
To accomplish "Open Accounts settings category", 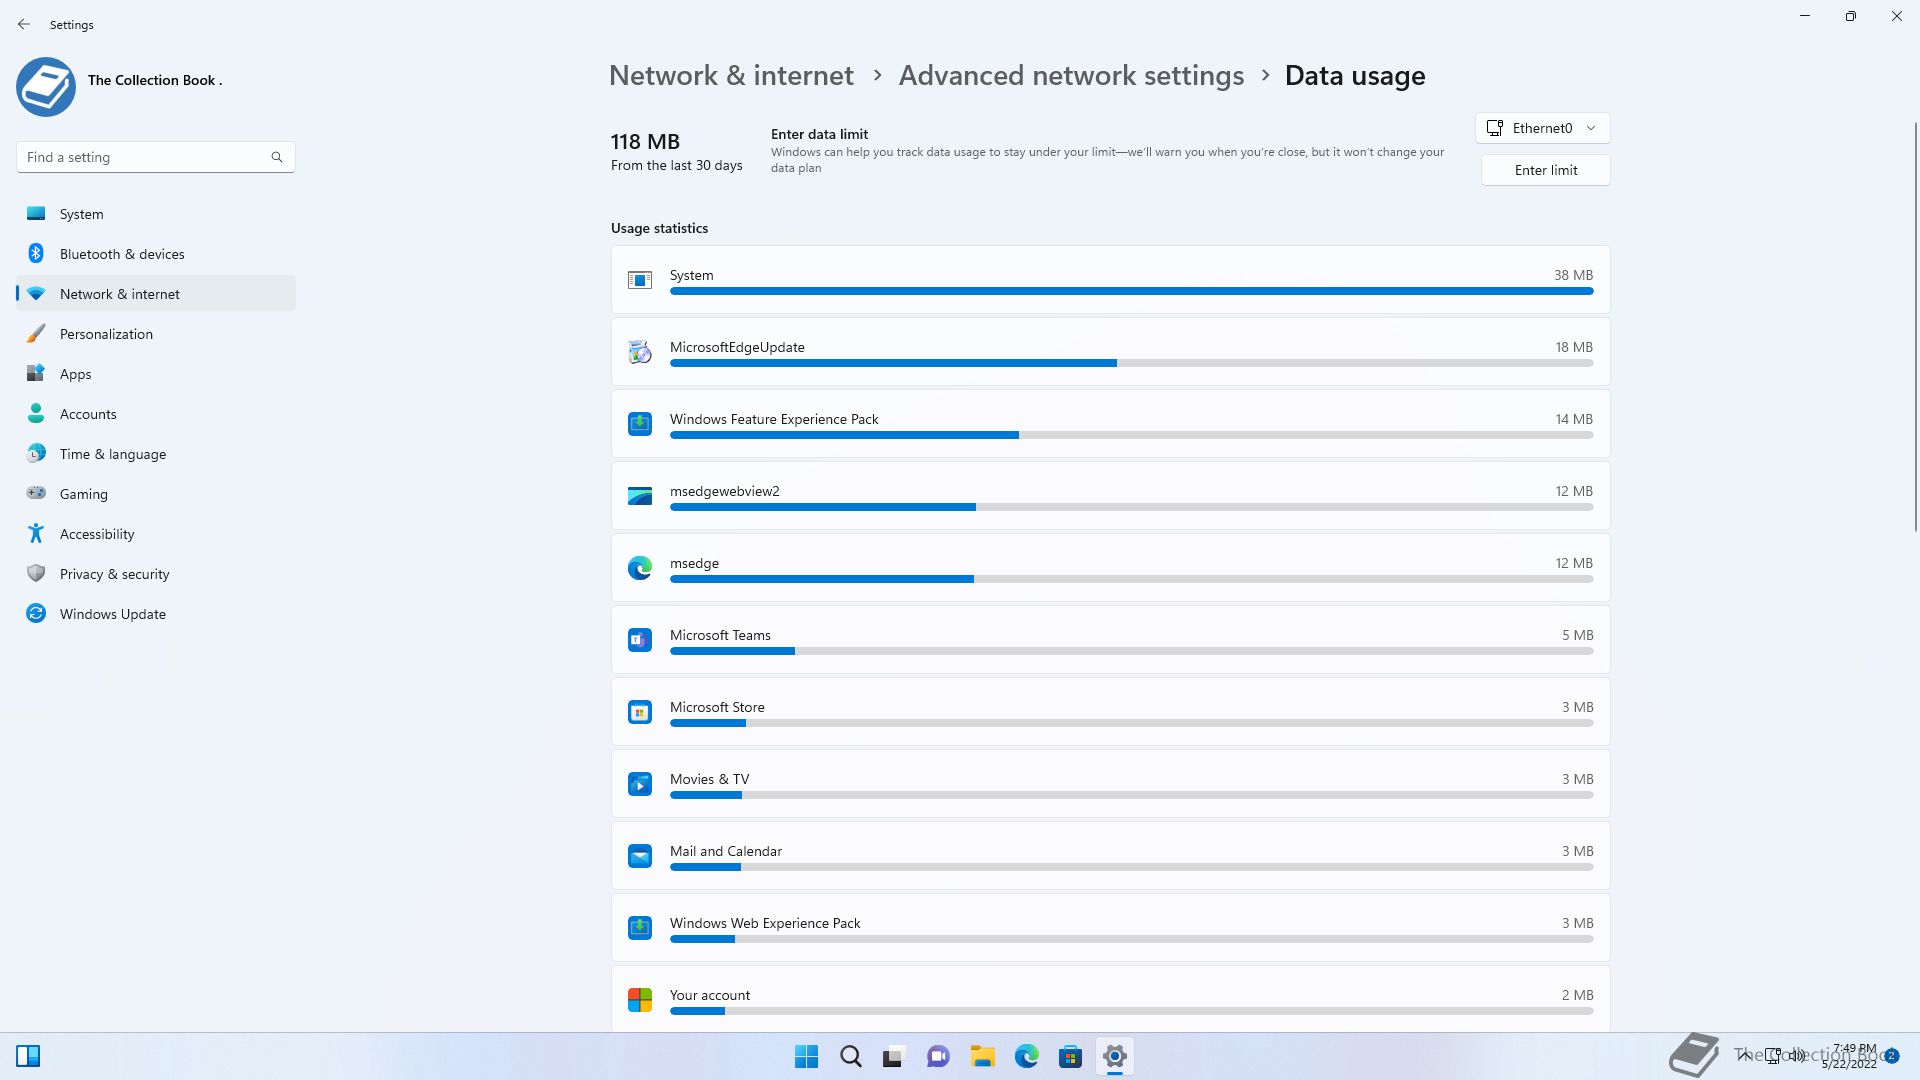I will (156, 414).
